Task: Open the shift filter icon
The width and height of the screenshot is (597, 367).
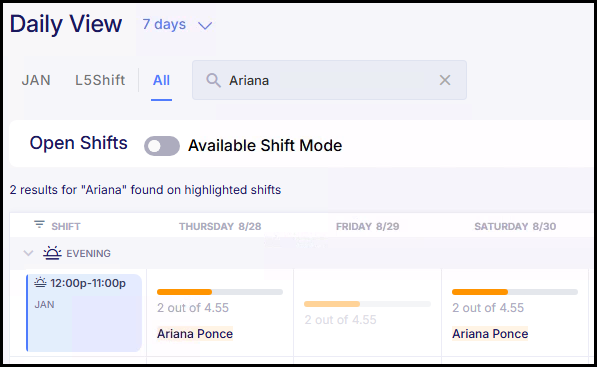Action: tap(39, 225)
